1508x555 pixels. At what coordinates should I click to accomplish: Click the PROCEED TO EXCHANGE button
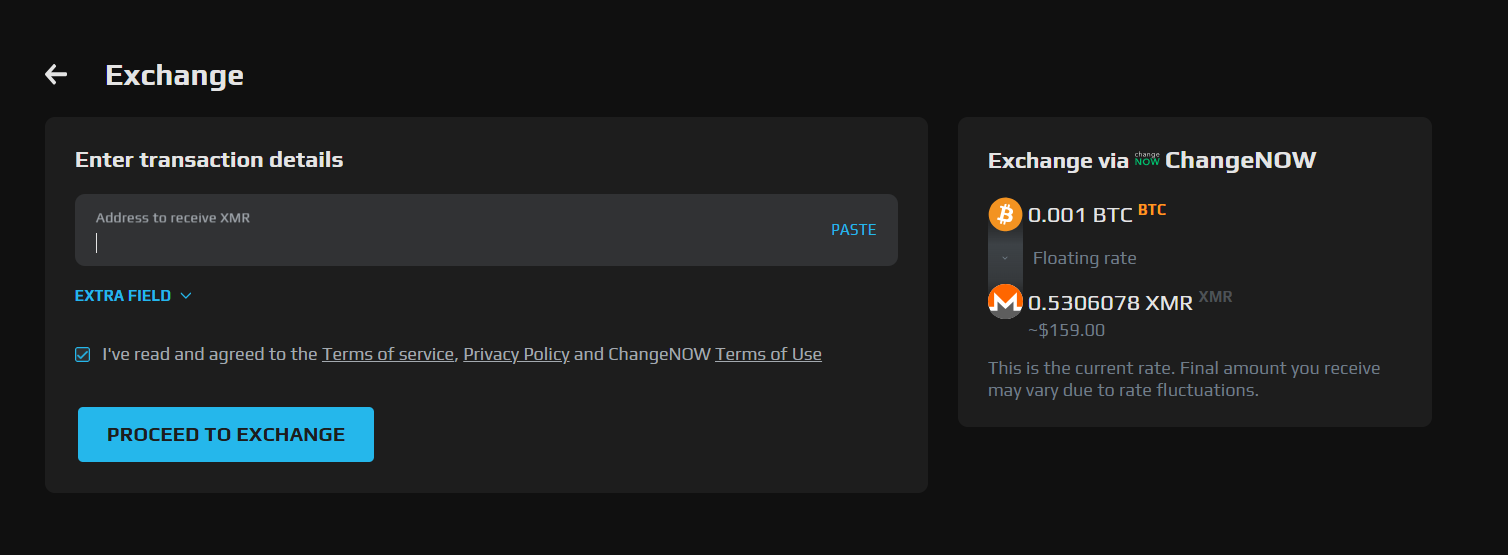226,434
